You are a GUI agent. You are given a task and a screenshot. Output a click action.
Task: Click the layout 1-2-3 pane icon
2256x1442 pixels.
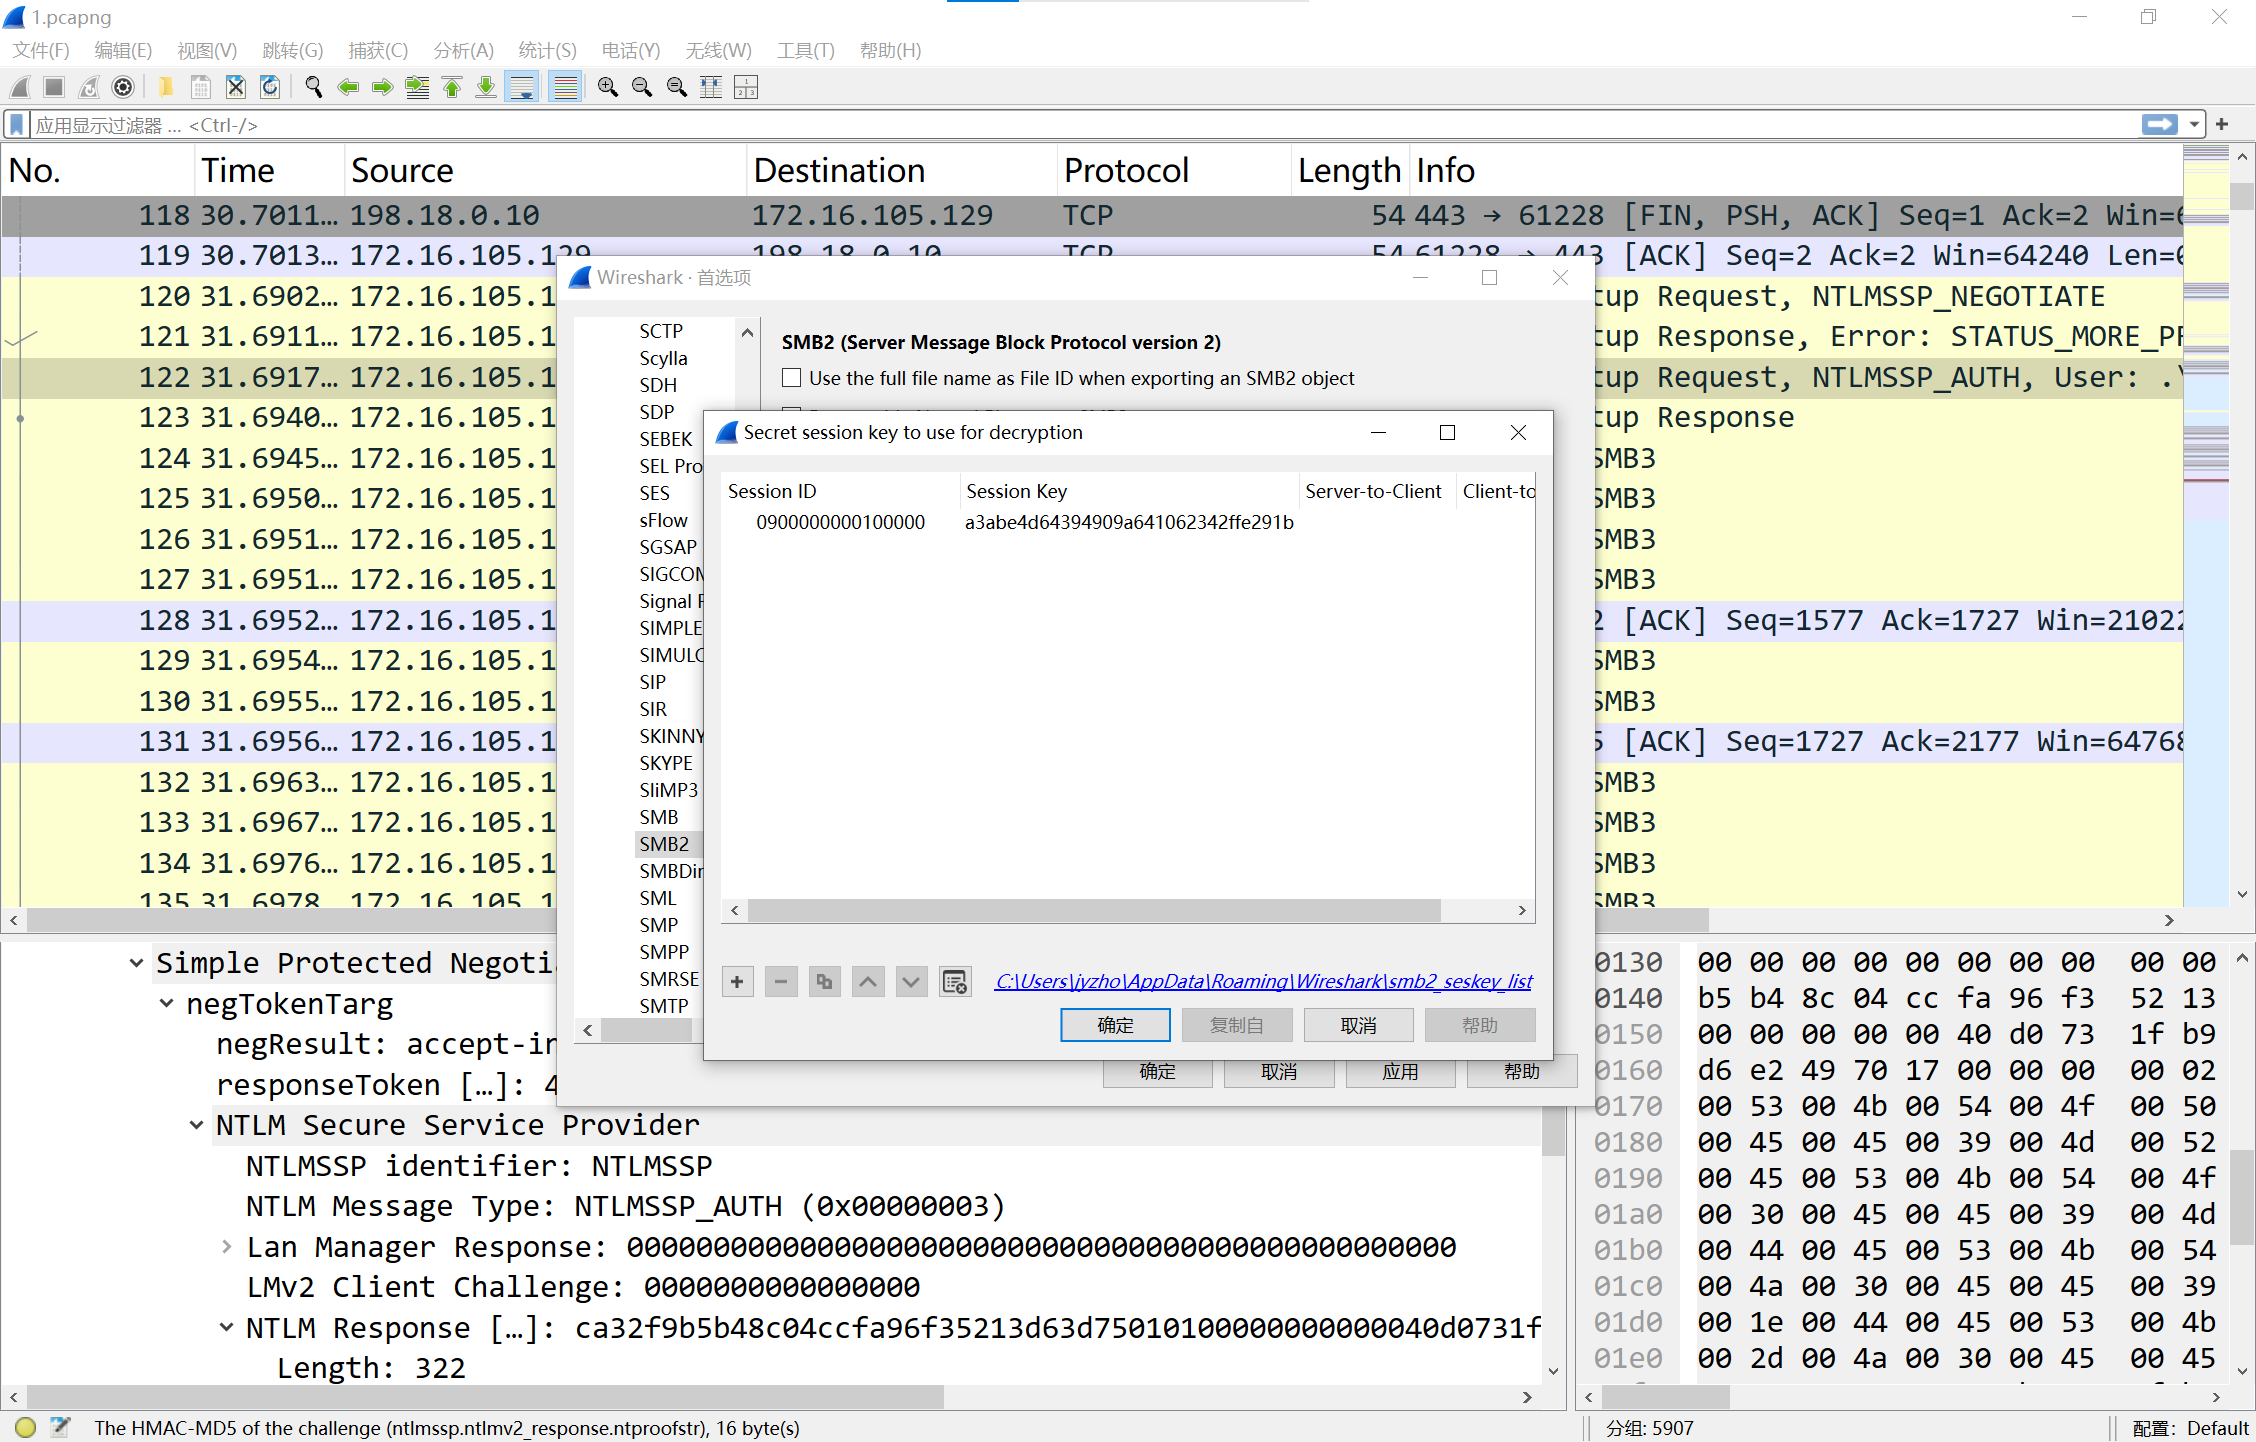746,88
